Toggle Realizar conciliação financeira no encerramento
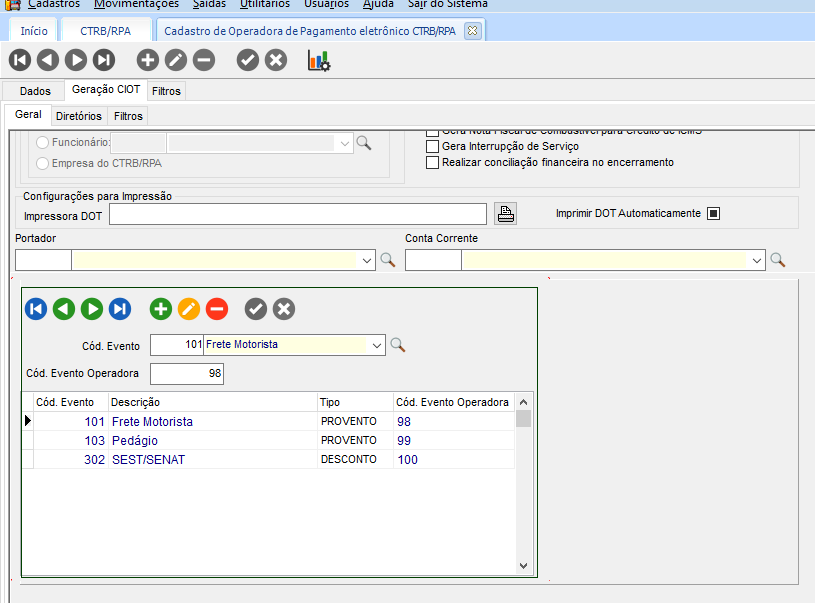The height and width of the screenshot is (603, 815). click(x=432, y=162)
